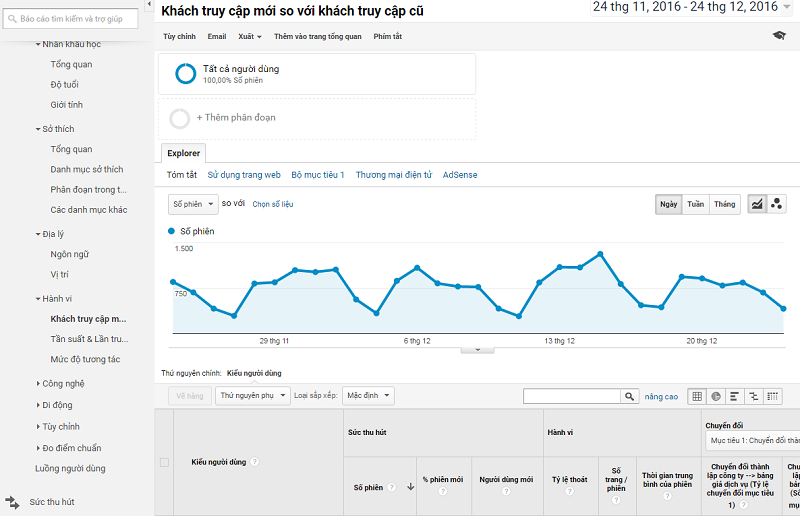Click the table search input field

[x=572, y=396]
